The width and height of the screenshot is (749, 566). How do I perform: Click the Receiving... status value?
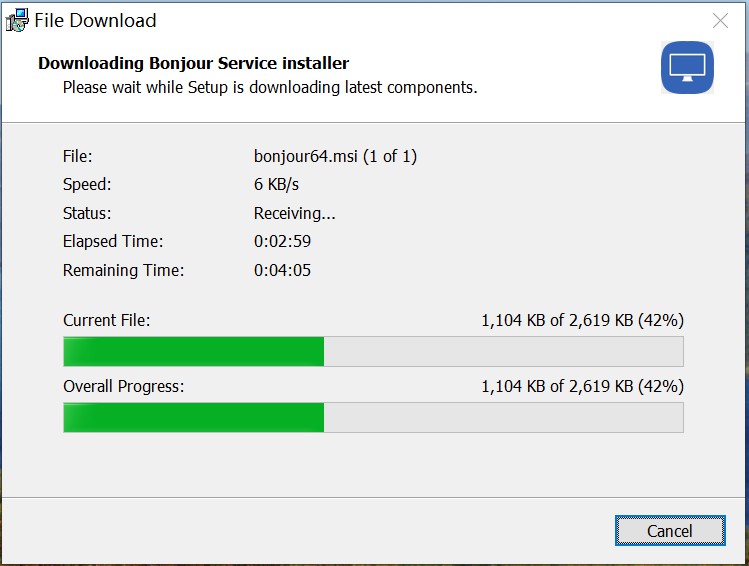pos(295,213)
